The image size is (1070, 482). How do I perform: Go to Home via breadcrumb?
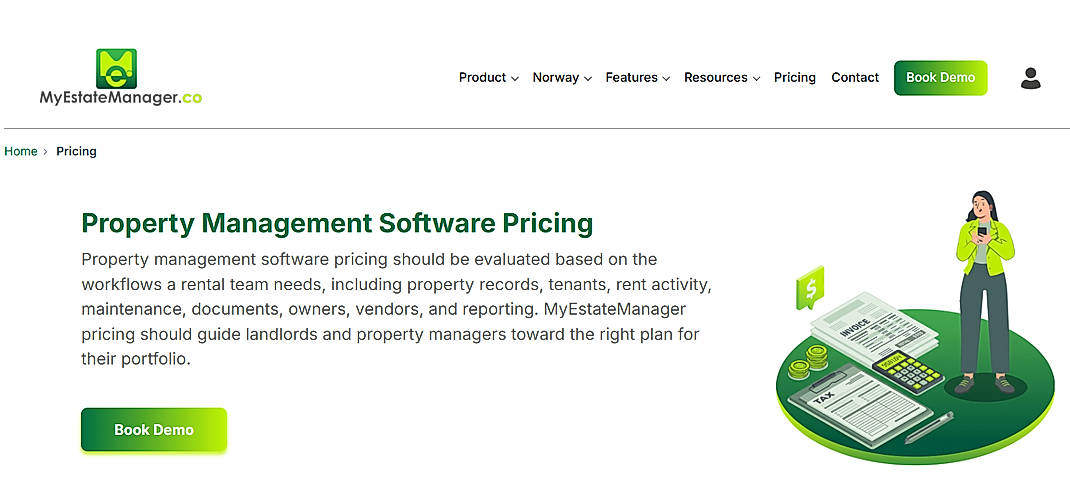[x=20, y=152]
